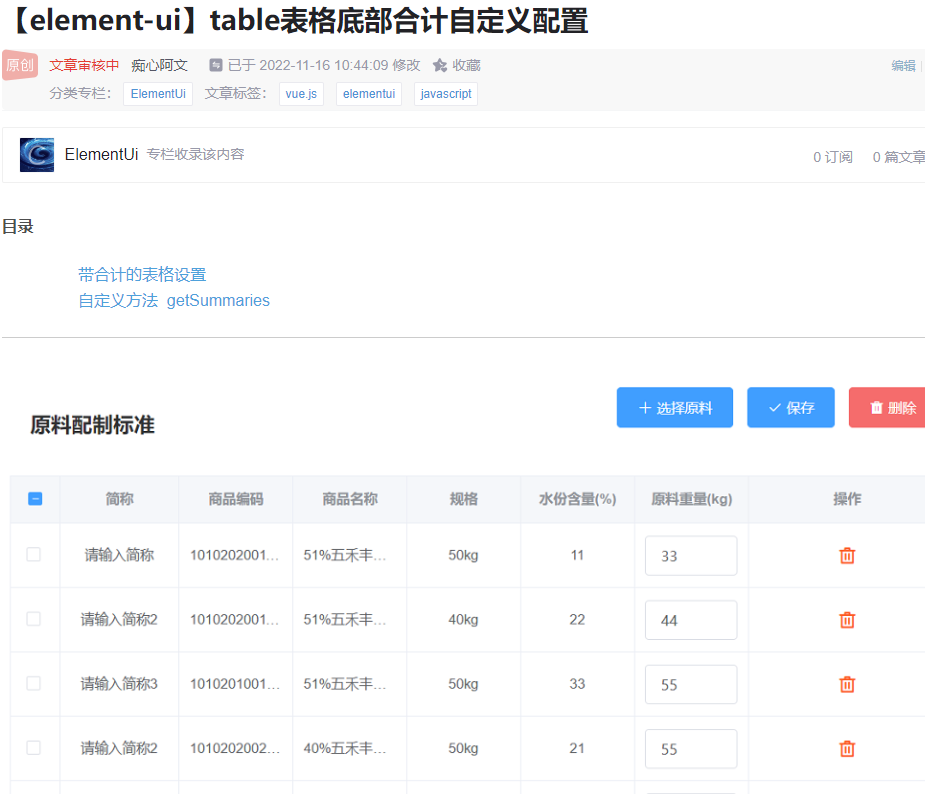Check the checkbox for row 请输入简称3
Image resolution: width=925 pixels, height=794 pixels.
[34, 683]
